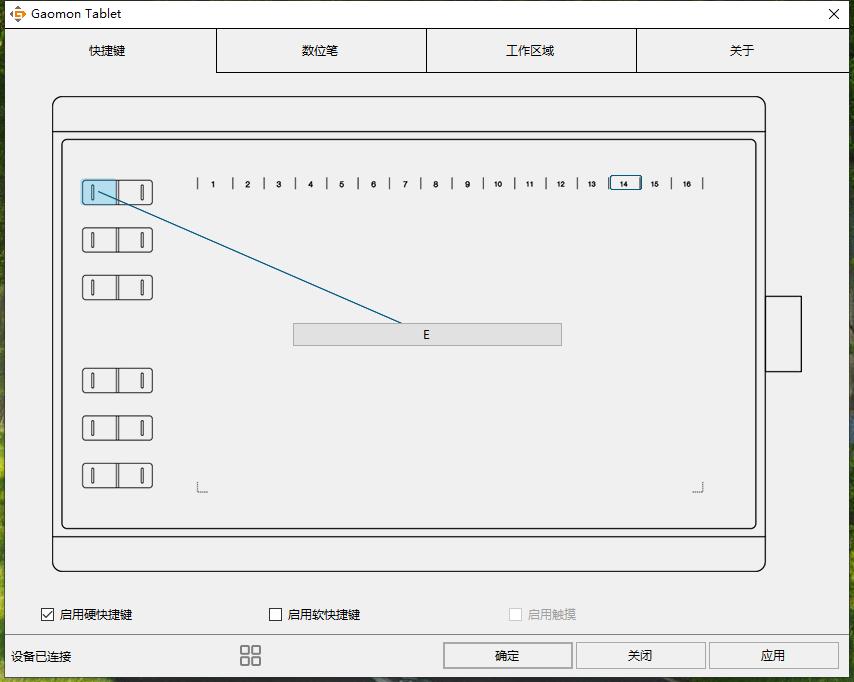Close the Gaomon Tablet window
854x682 pixels.
(834, 14)
